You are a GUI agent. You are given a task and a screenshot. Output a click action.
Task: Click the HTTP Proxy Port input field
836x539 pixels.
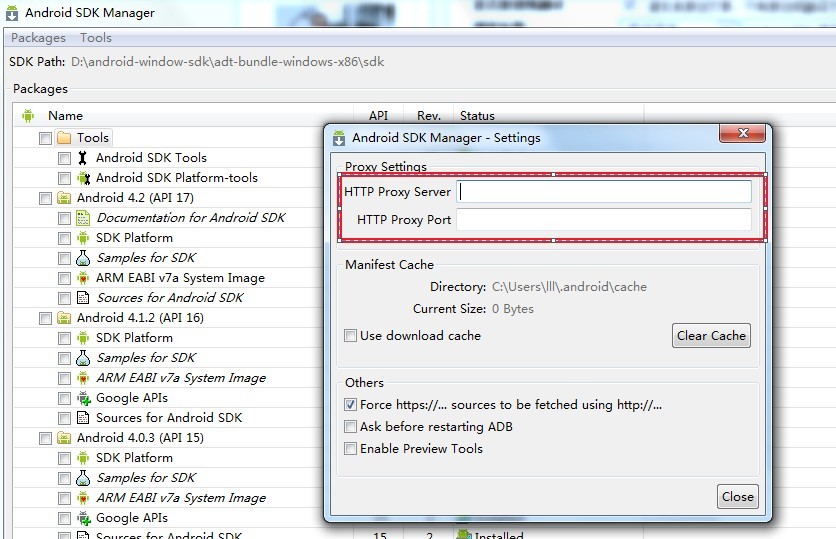[604, 220]
